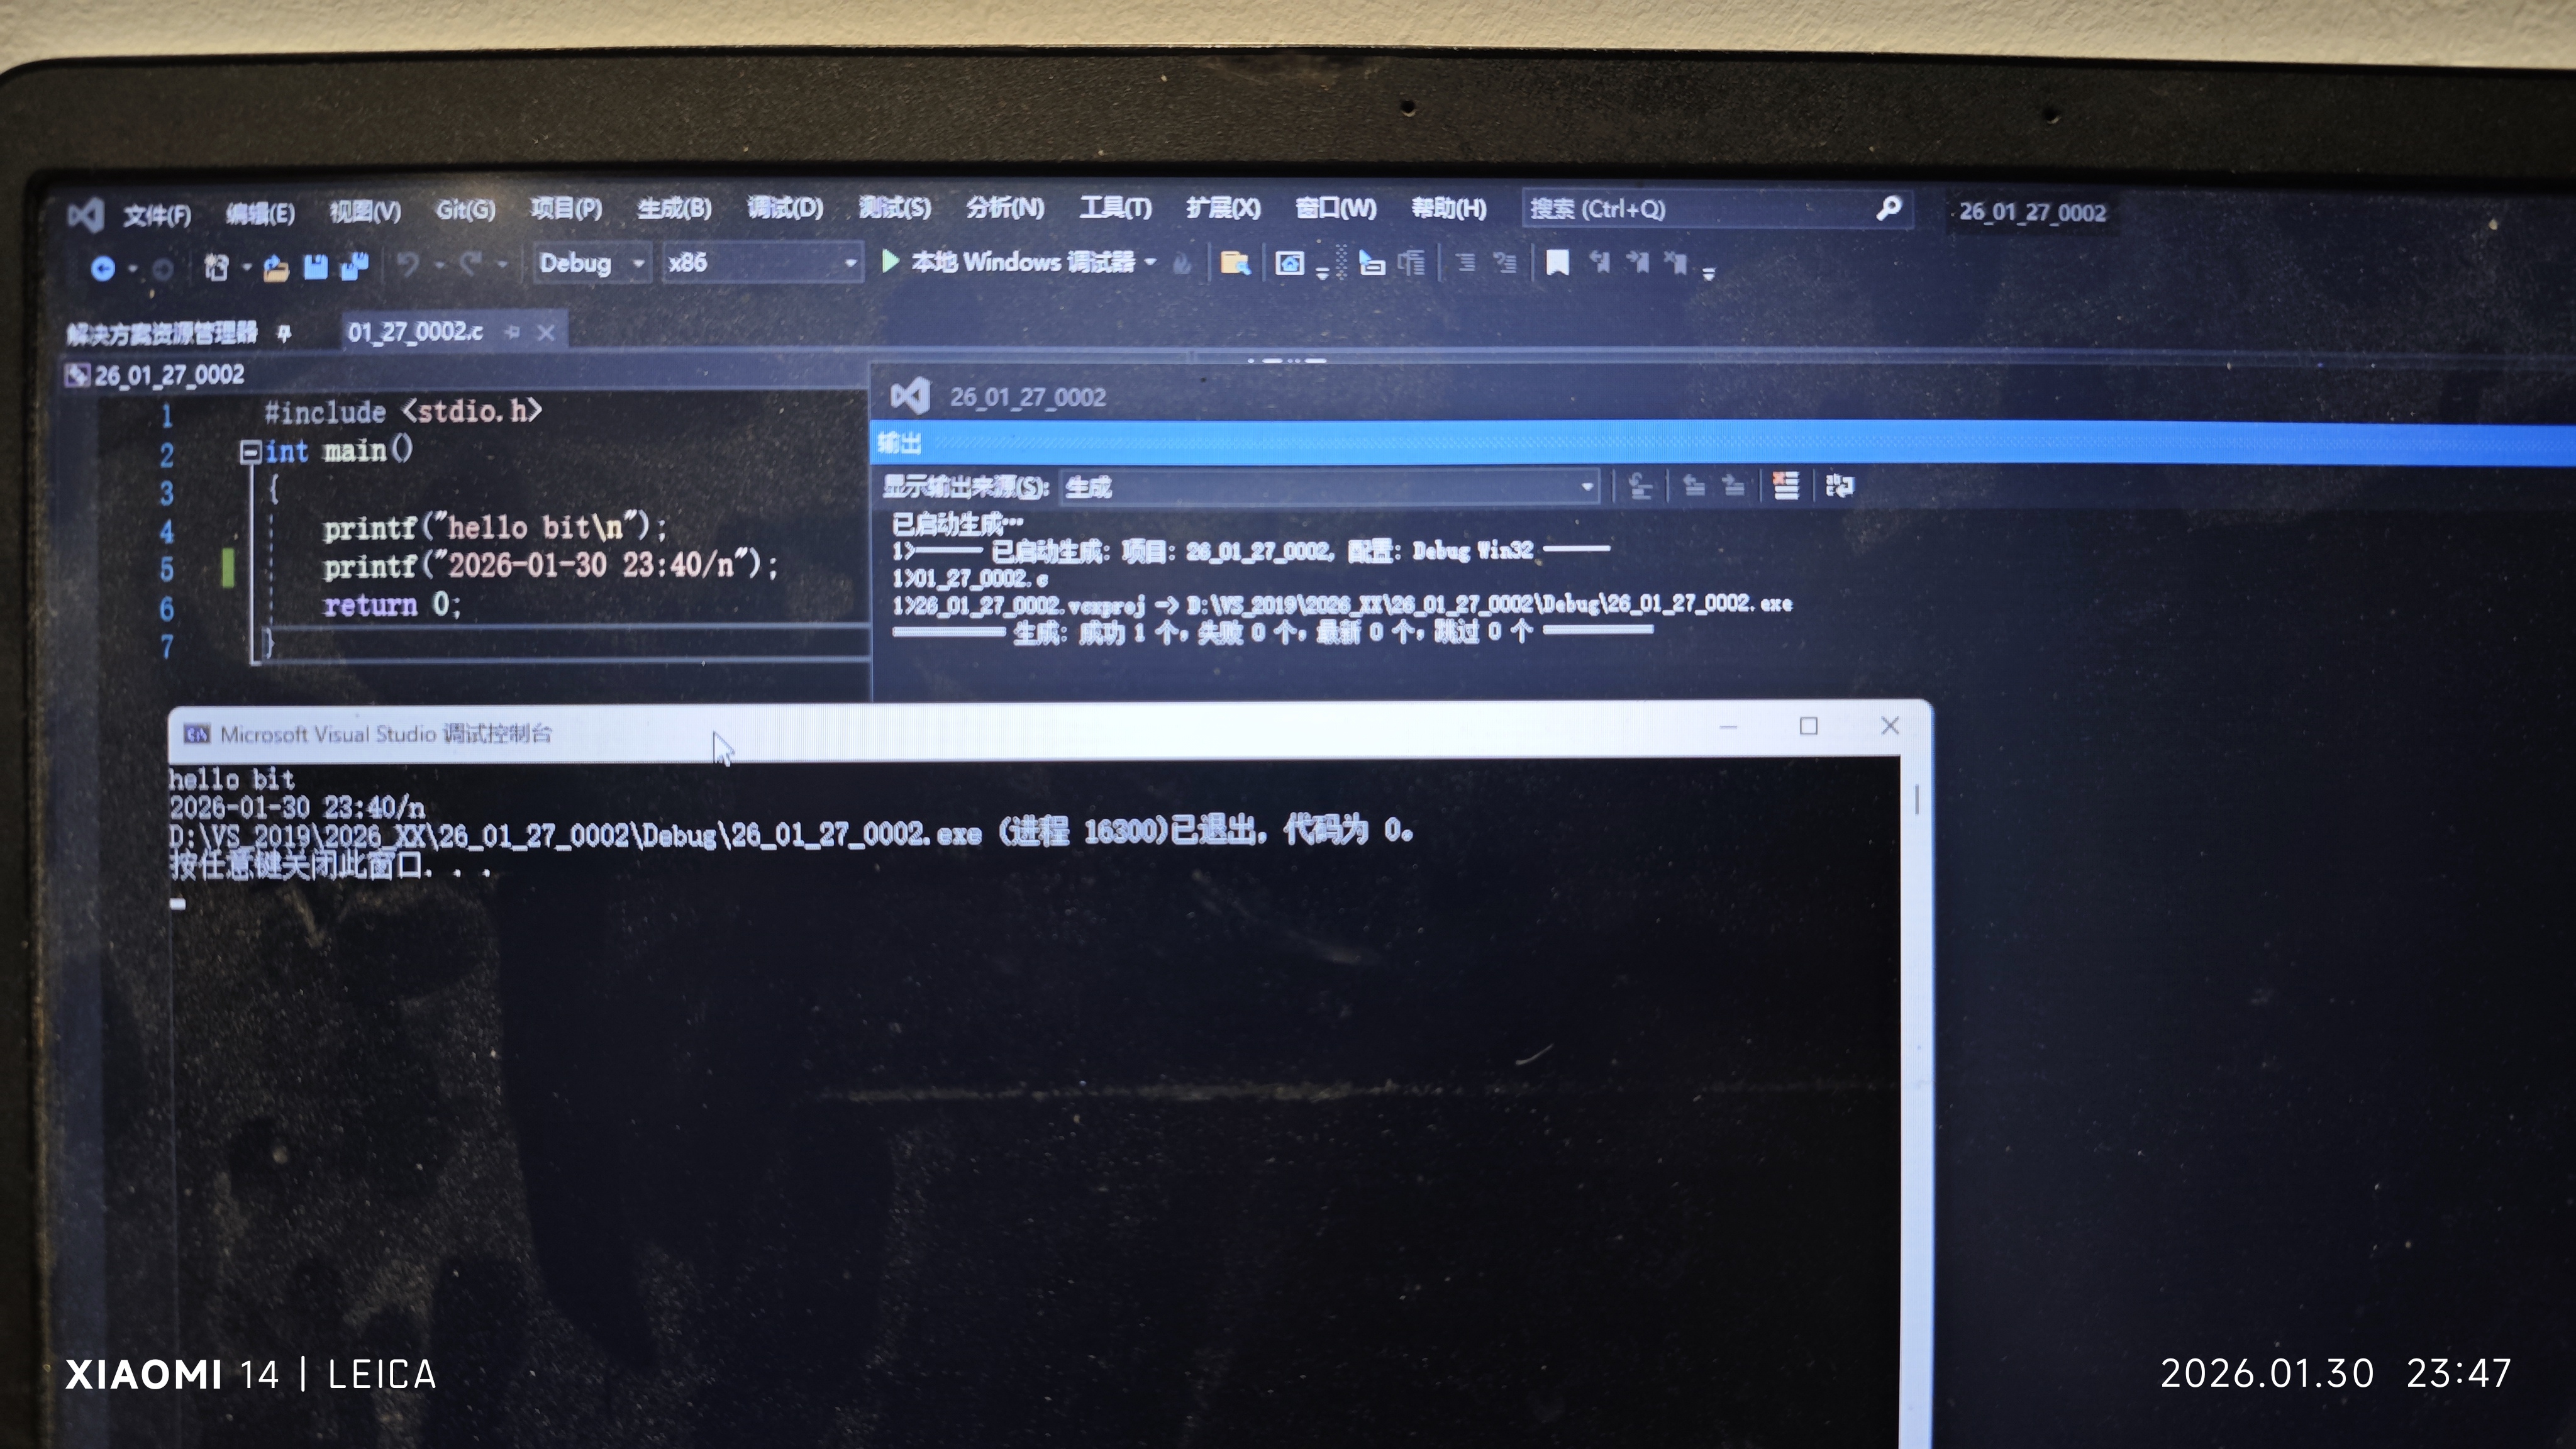2576x1449 pixels.
Task: Open the Debug configuration dropdown
Action: coord(638,264)
